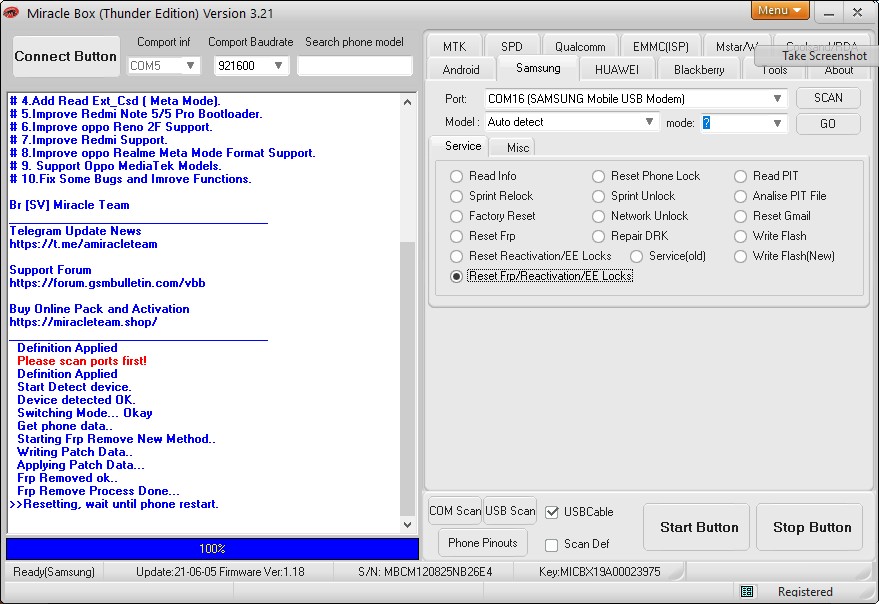This screenshot has width=879, height=604.
Task: Click the Connect Button
Action: pyautogui.click(x=66, y=56)
